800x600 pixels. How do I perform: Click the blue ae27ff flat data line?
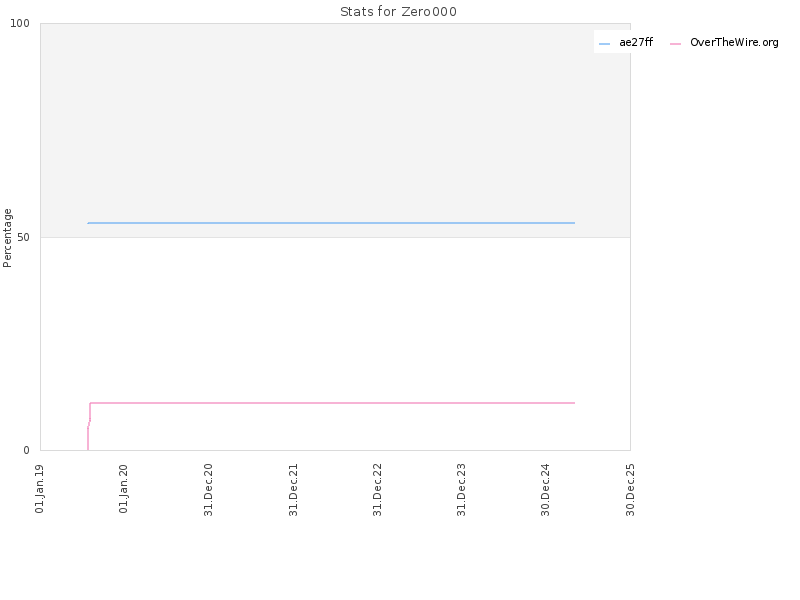331,223
